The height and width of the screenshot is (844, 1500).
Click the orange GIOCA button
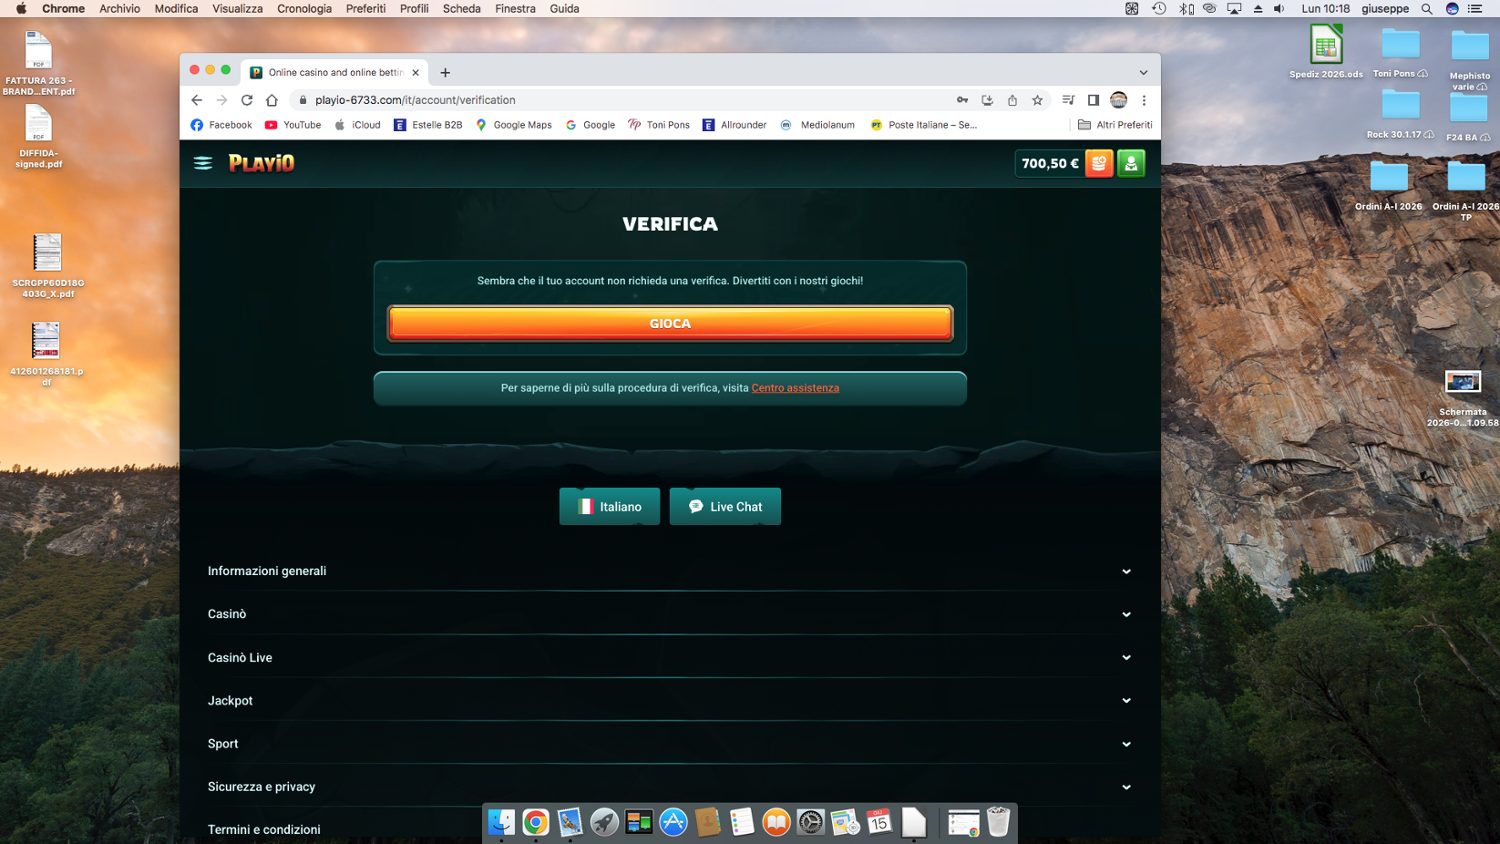(670, 323)
